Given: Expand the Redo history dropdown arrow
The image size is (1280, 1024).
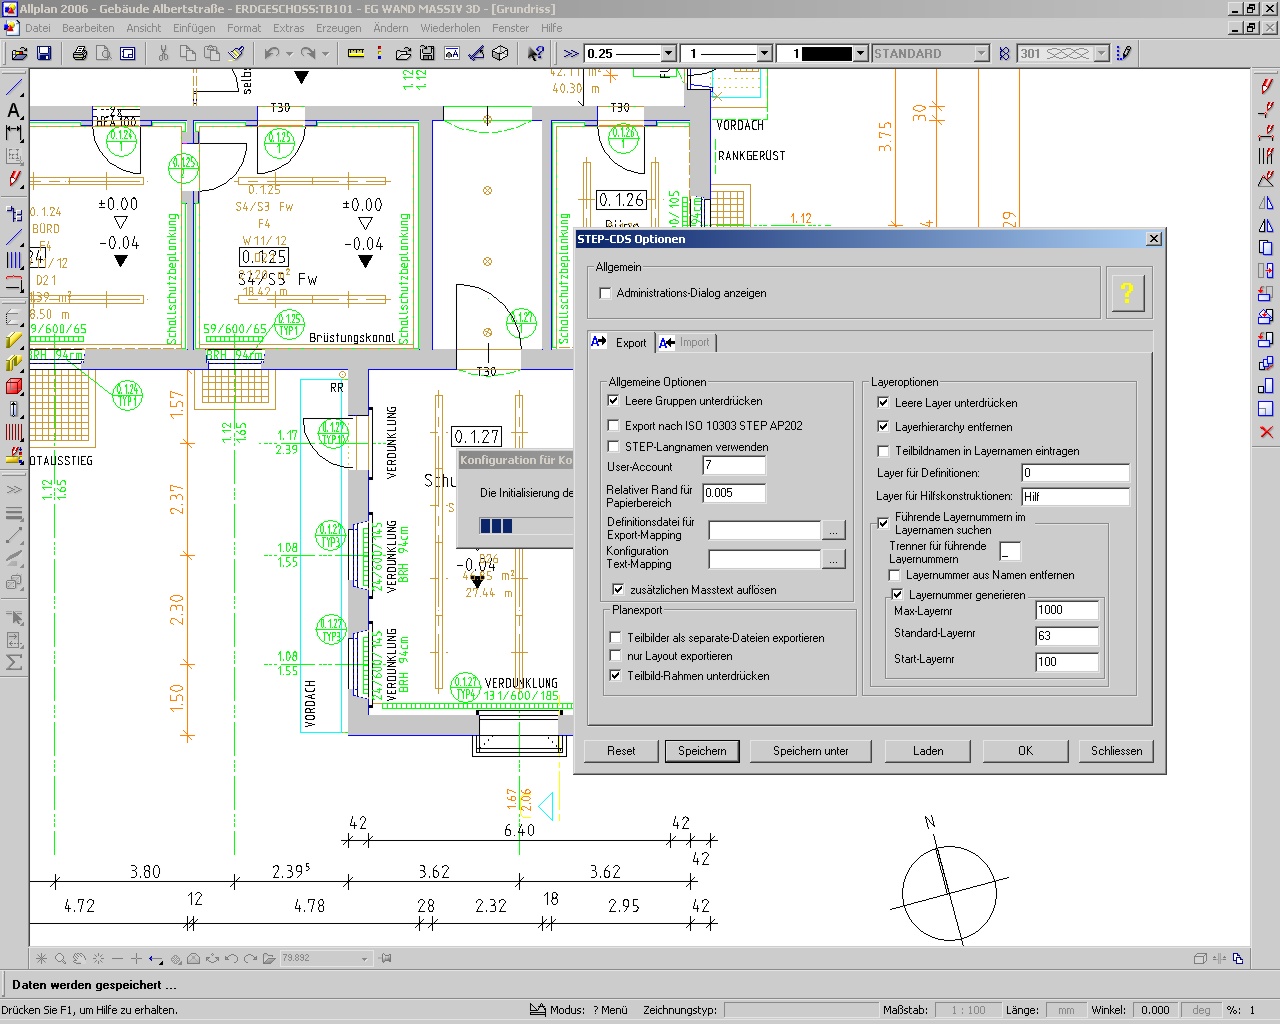Looking at the screenshot, I should [325, 54].
